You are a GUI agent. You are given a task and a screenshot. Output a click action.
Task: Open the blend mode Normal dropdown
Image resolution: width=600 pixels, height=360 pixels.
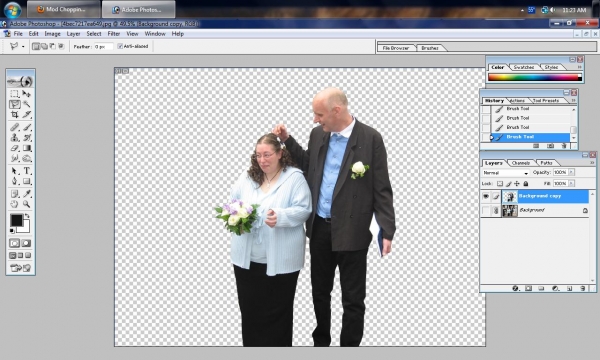tap(505, 173)
